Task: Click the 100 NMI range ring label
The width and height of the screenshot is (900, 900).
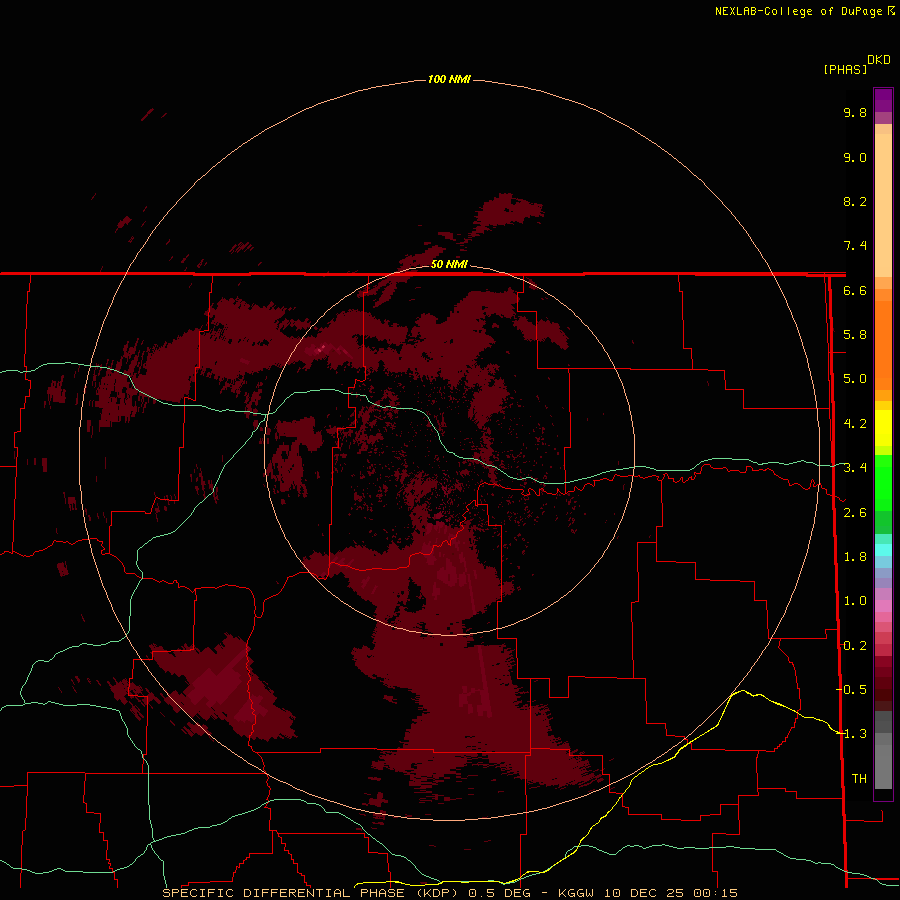Action: pyautogui.click(x=449, y=79)
